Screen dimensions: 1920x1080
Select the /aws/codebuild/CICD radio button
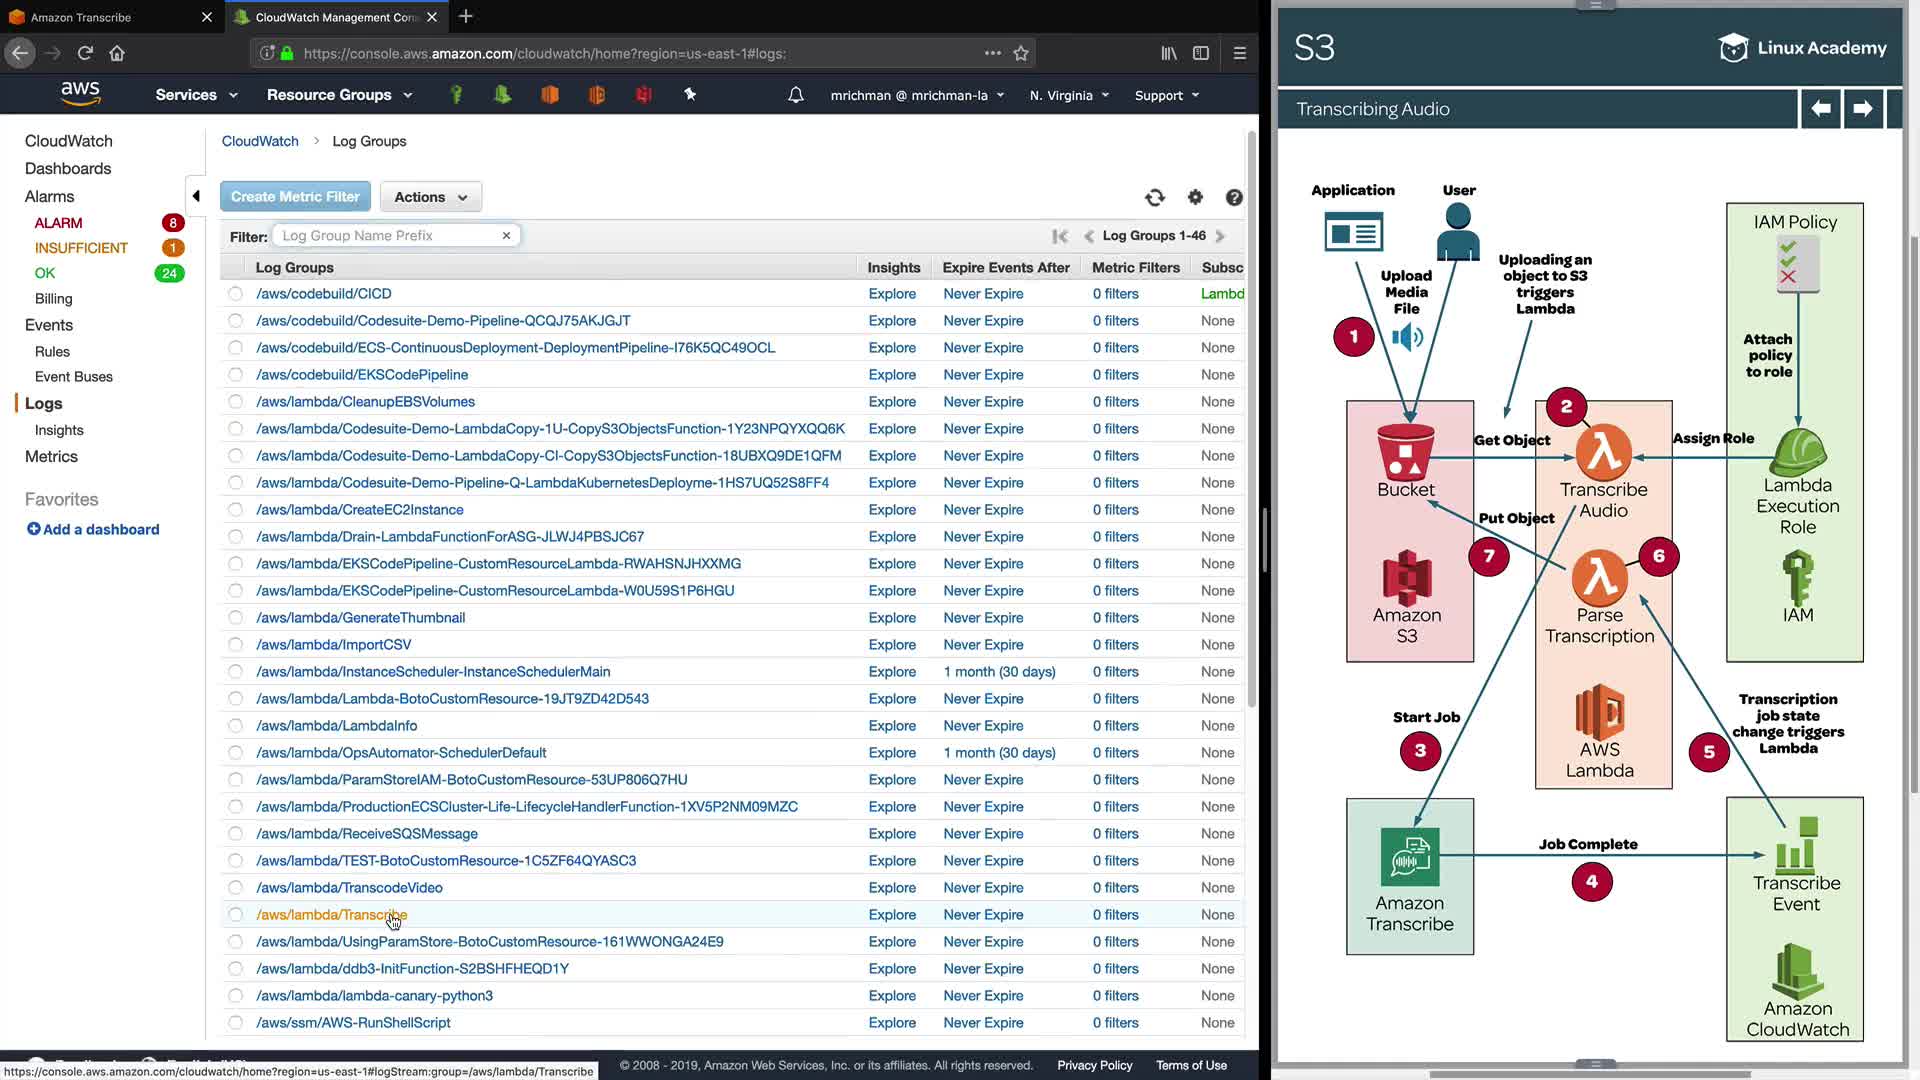point(235,294)
